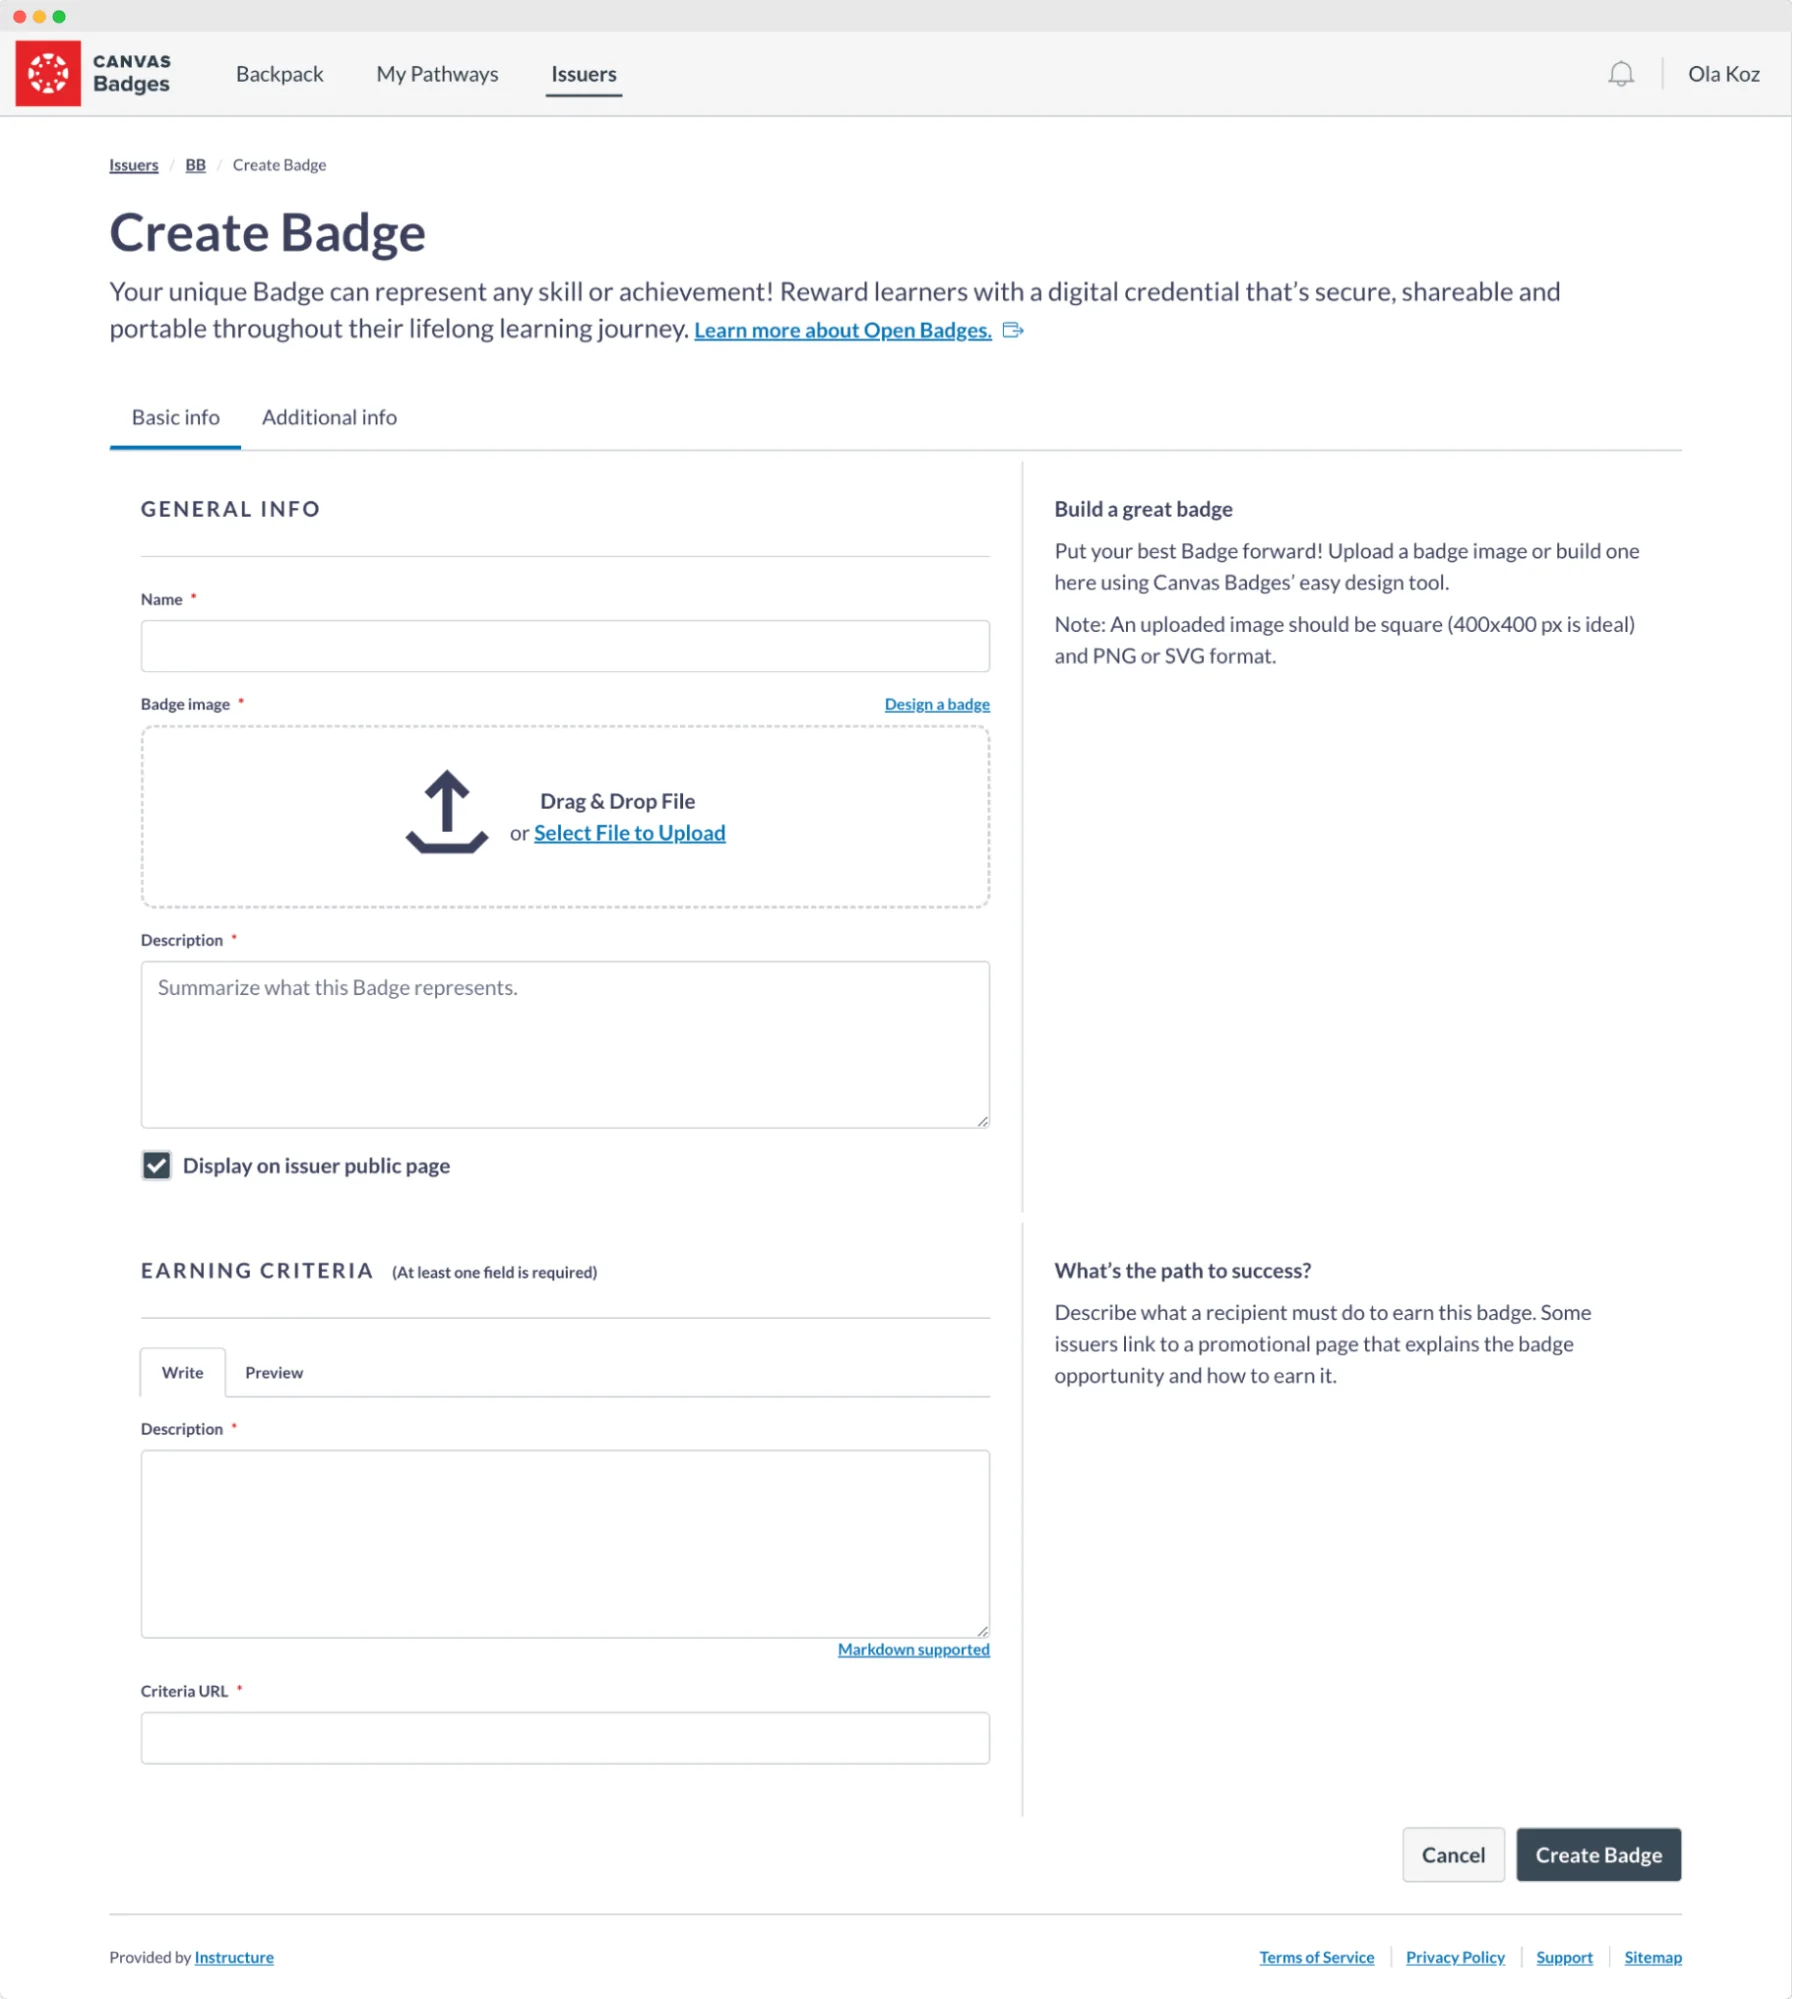1793x1999 pixels.
Task: Open Learn more about Open Badges
Action: tap(841, 329)
